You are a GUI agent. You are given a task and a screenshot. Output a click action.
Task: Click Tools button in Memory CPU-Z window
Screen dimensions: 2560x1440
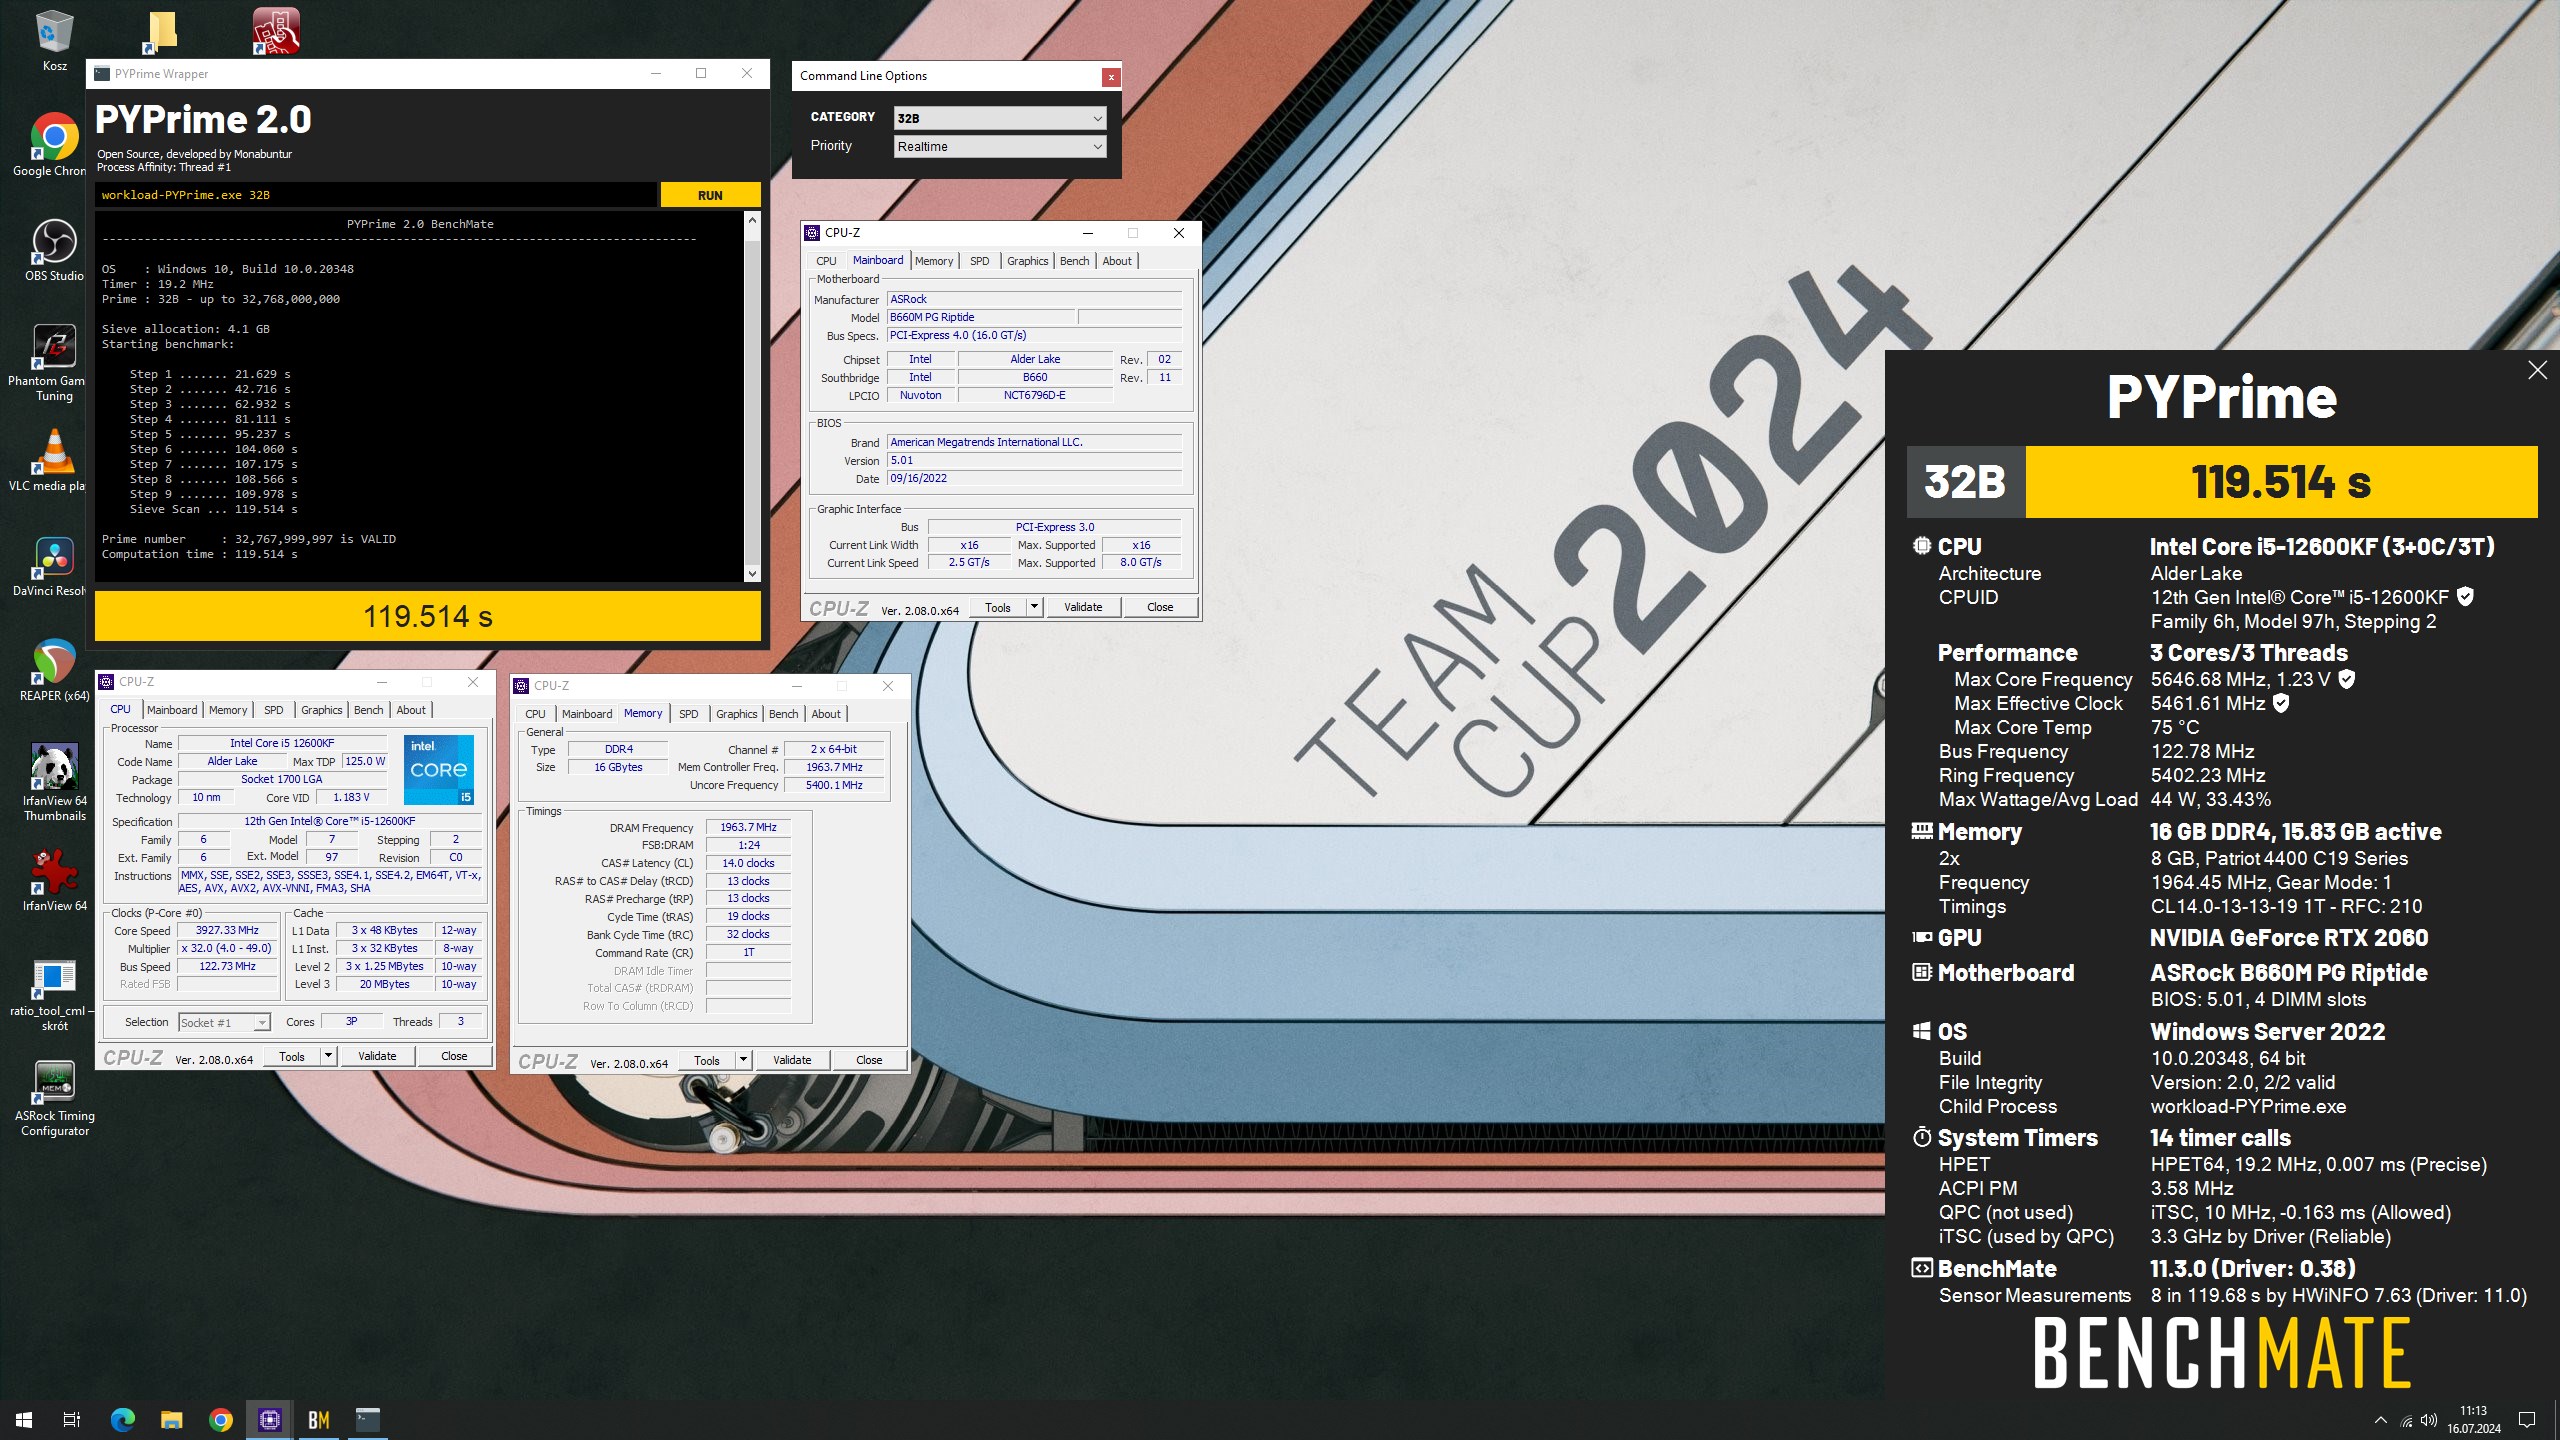[707, 1060]
